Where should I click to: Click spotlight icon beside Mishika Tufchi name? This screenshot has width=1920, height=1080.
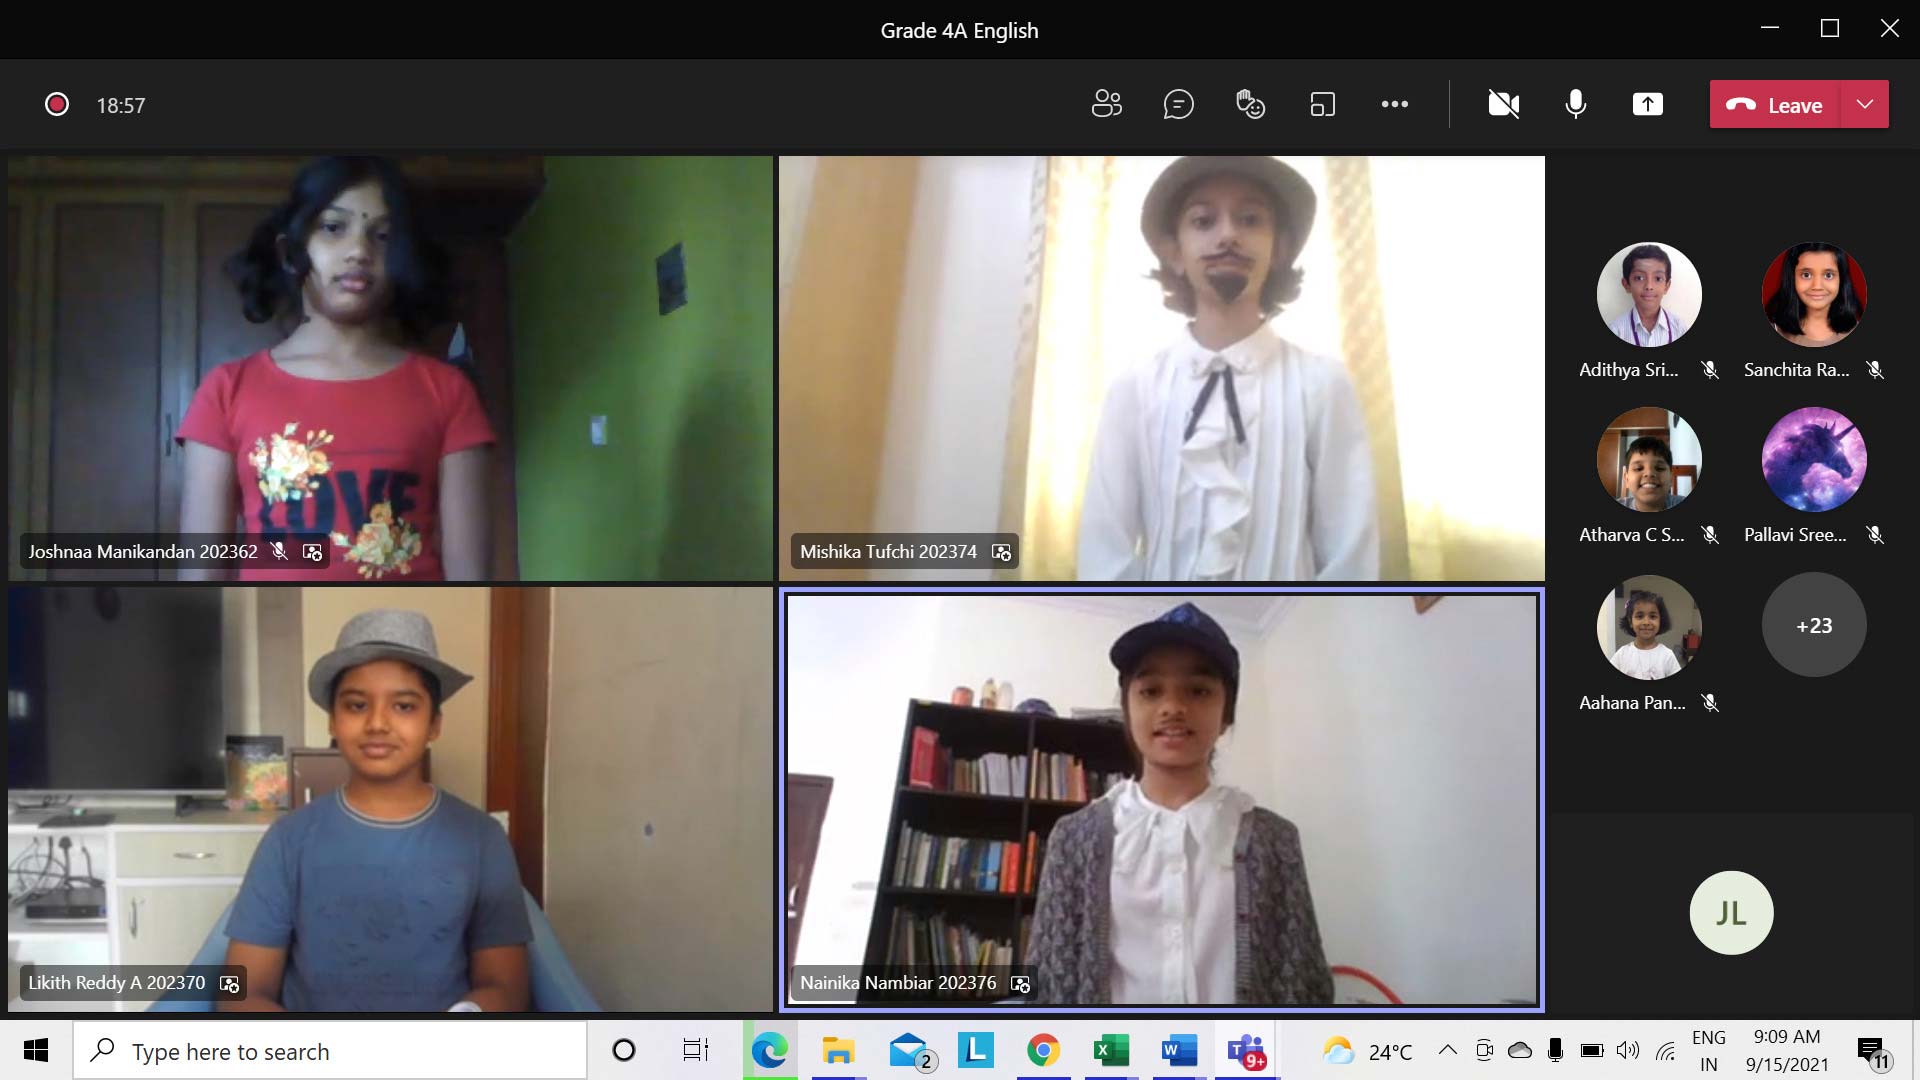point(1001,552)
